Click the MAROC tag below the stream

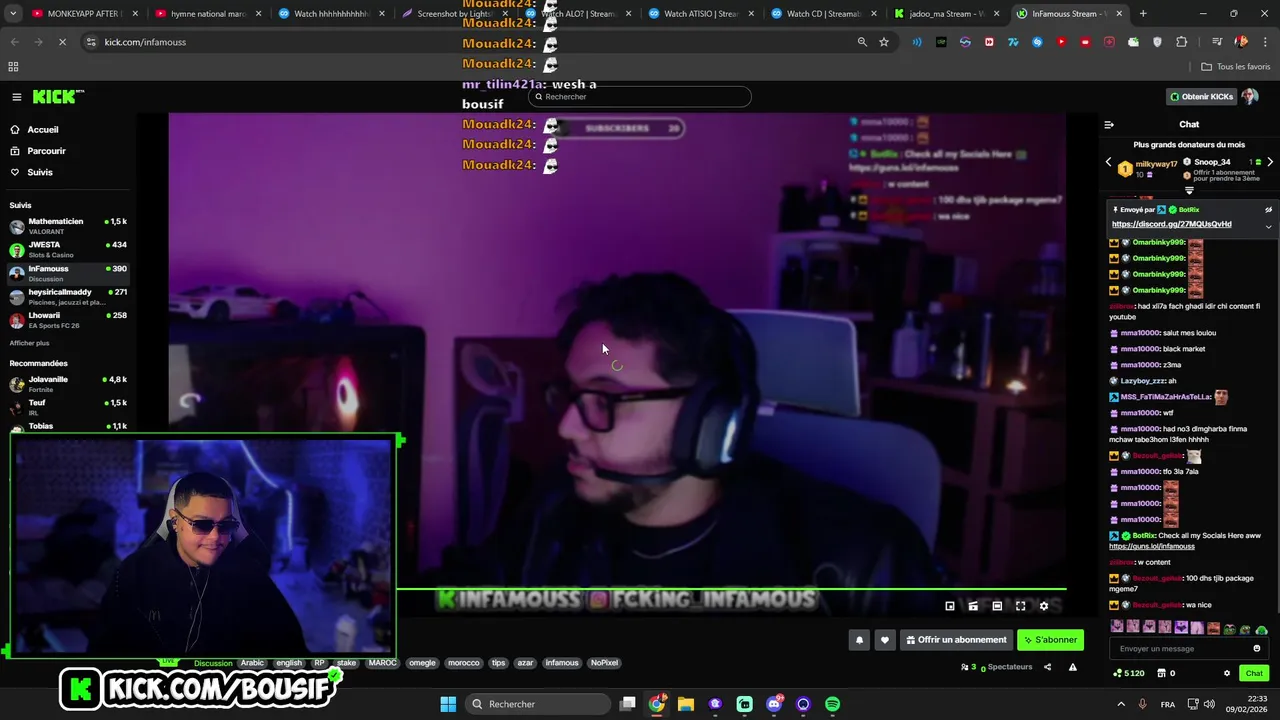pos(382,663)
